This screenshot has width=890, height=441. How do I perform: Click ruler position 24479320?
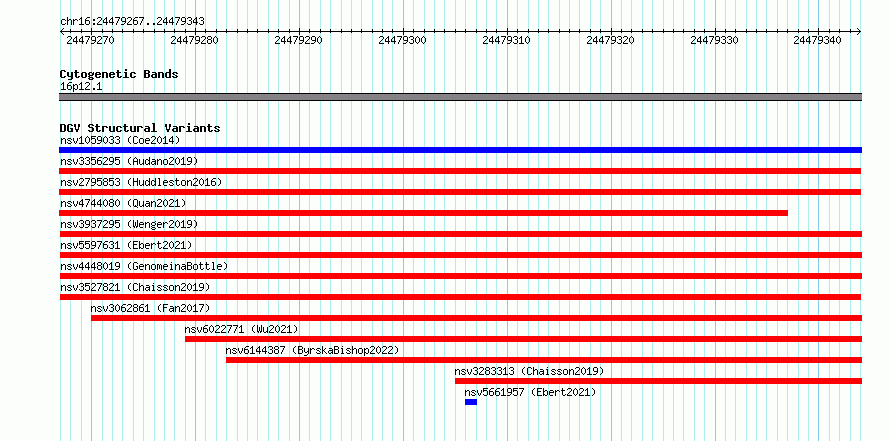(x=610, y=40)
